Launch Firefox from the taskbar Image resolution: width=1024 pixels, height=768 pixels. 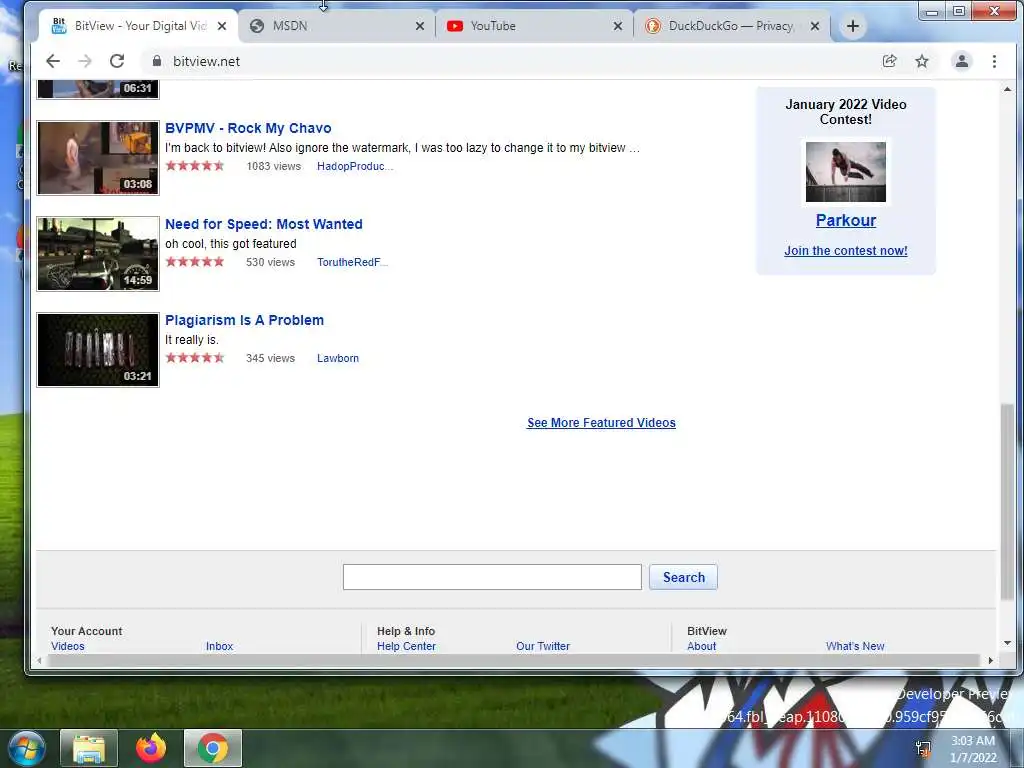[151, 748]
